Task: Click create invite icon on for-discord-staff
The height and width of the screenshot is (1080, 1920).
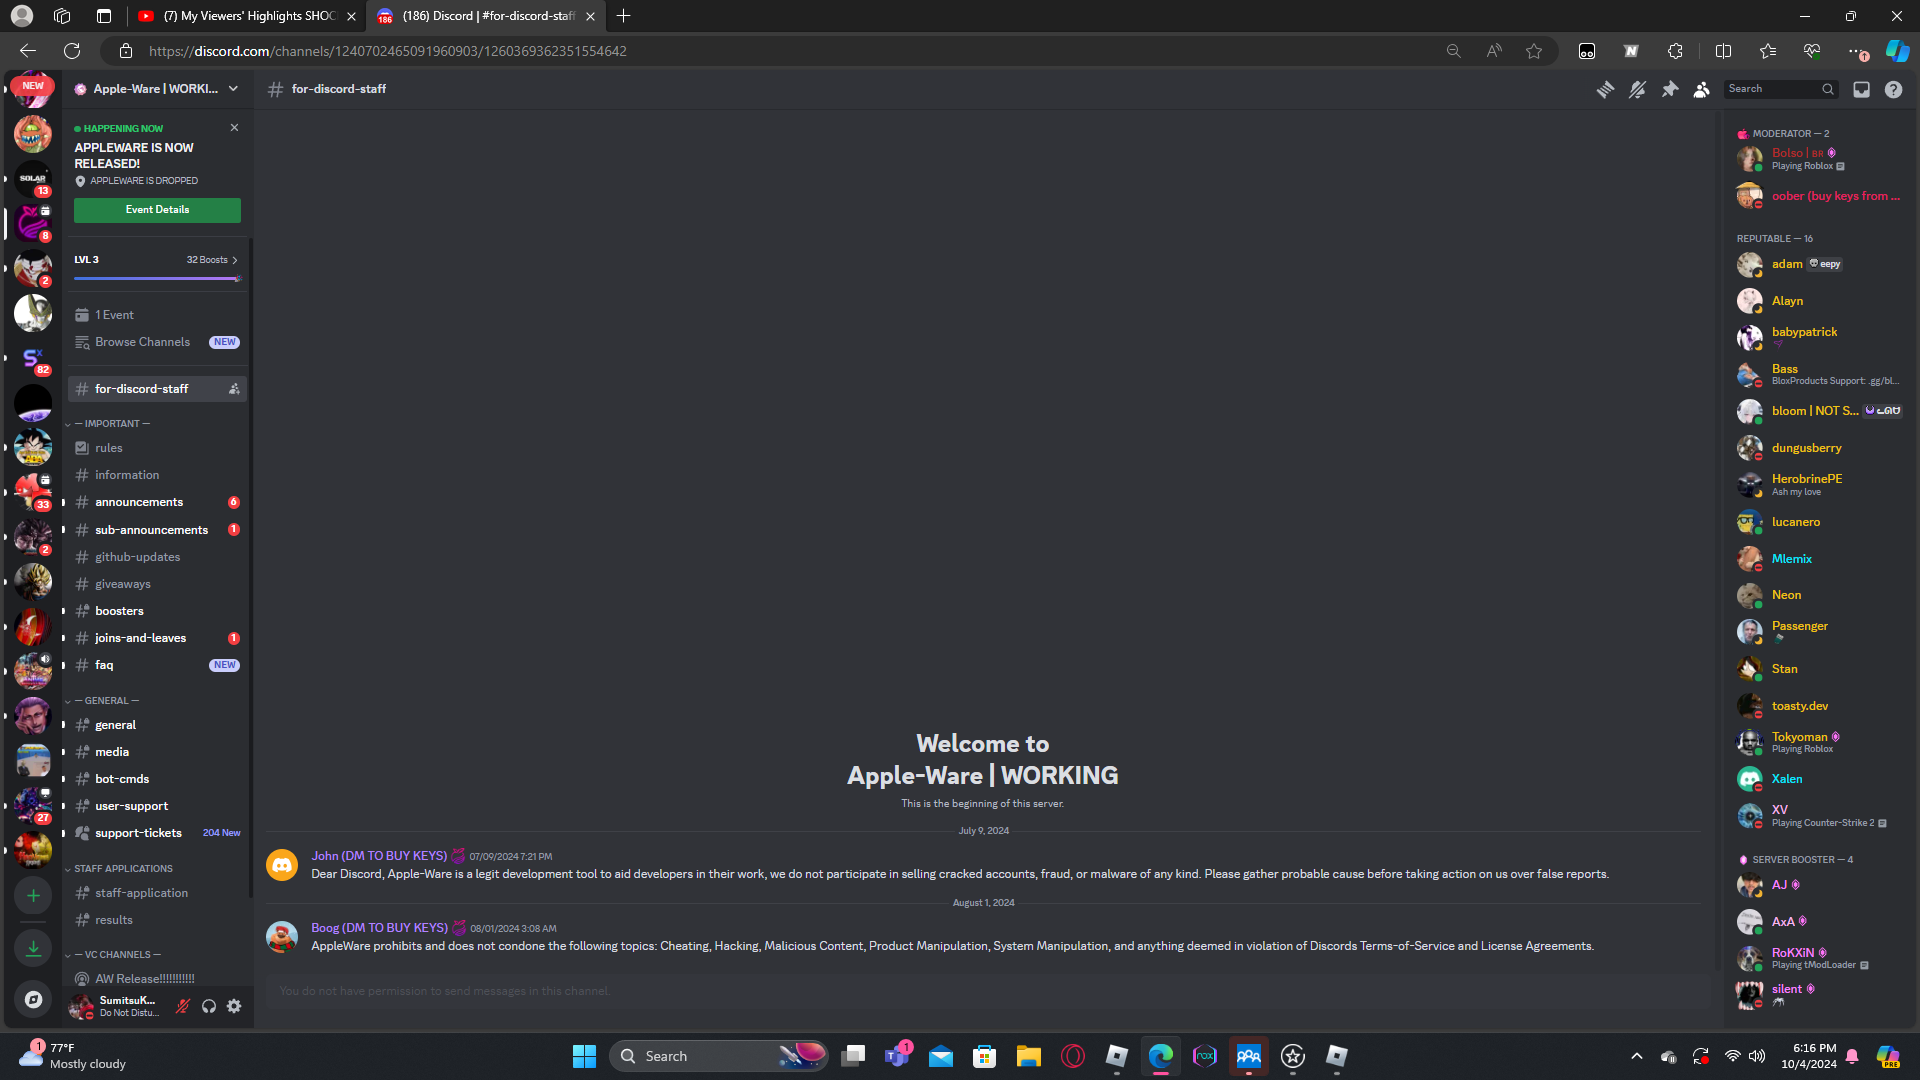Action: point(234,389)
